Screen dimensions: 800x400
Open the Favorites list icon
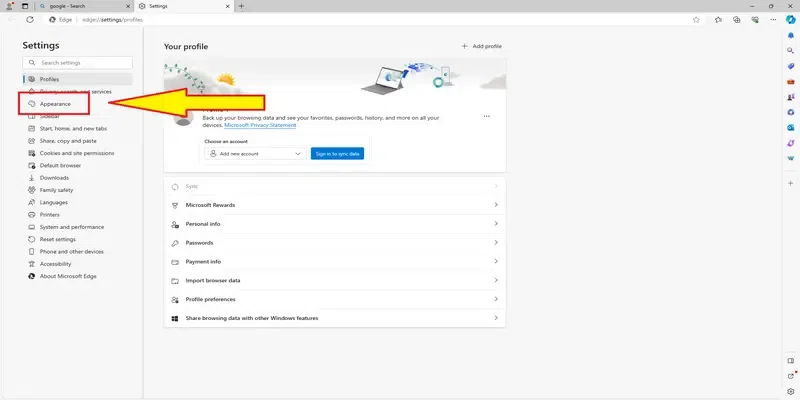718,19
